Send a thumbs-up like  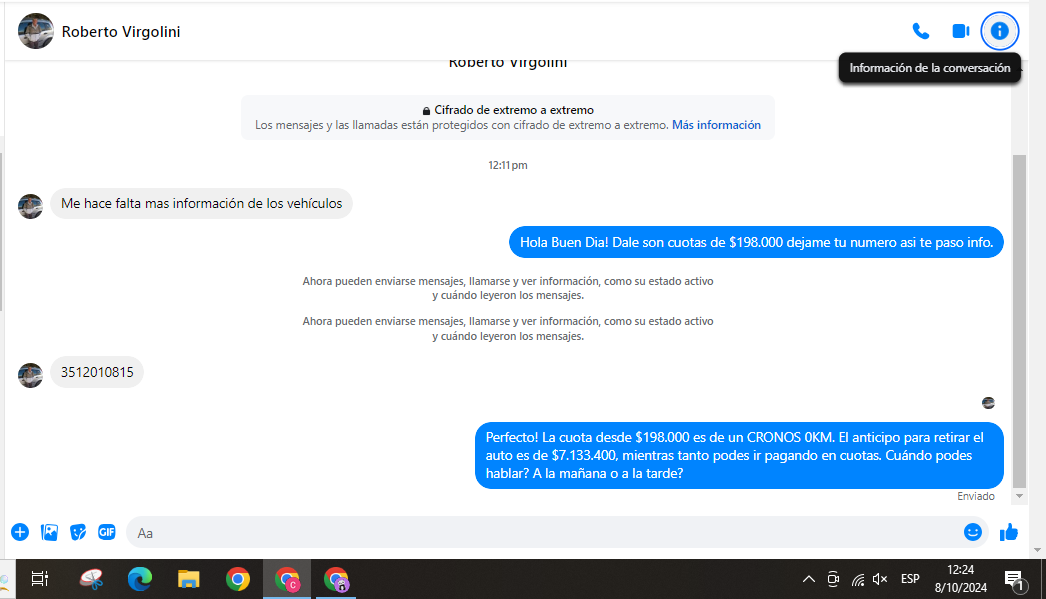[1009, 532]
